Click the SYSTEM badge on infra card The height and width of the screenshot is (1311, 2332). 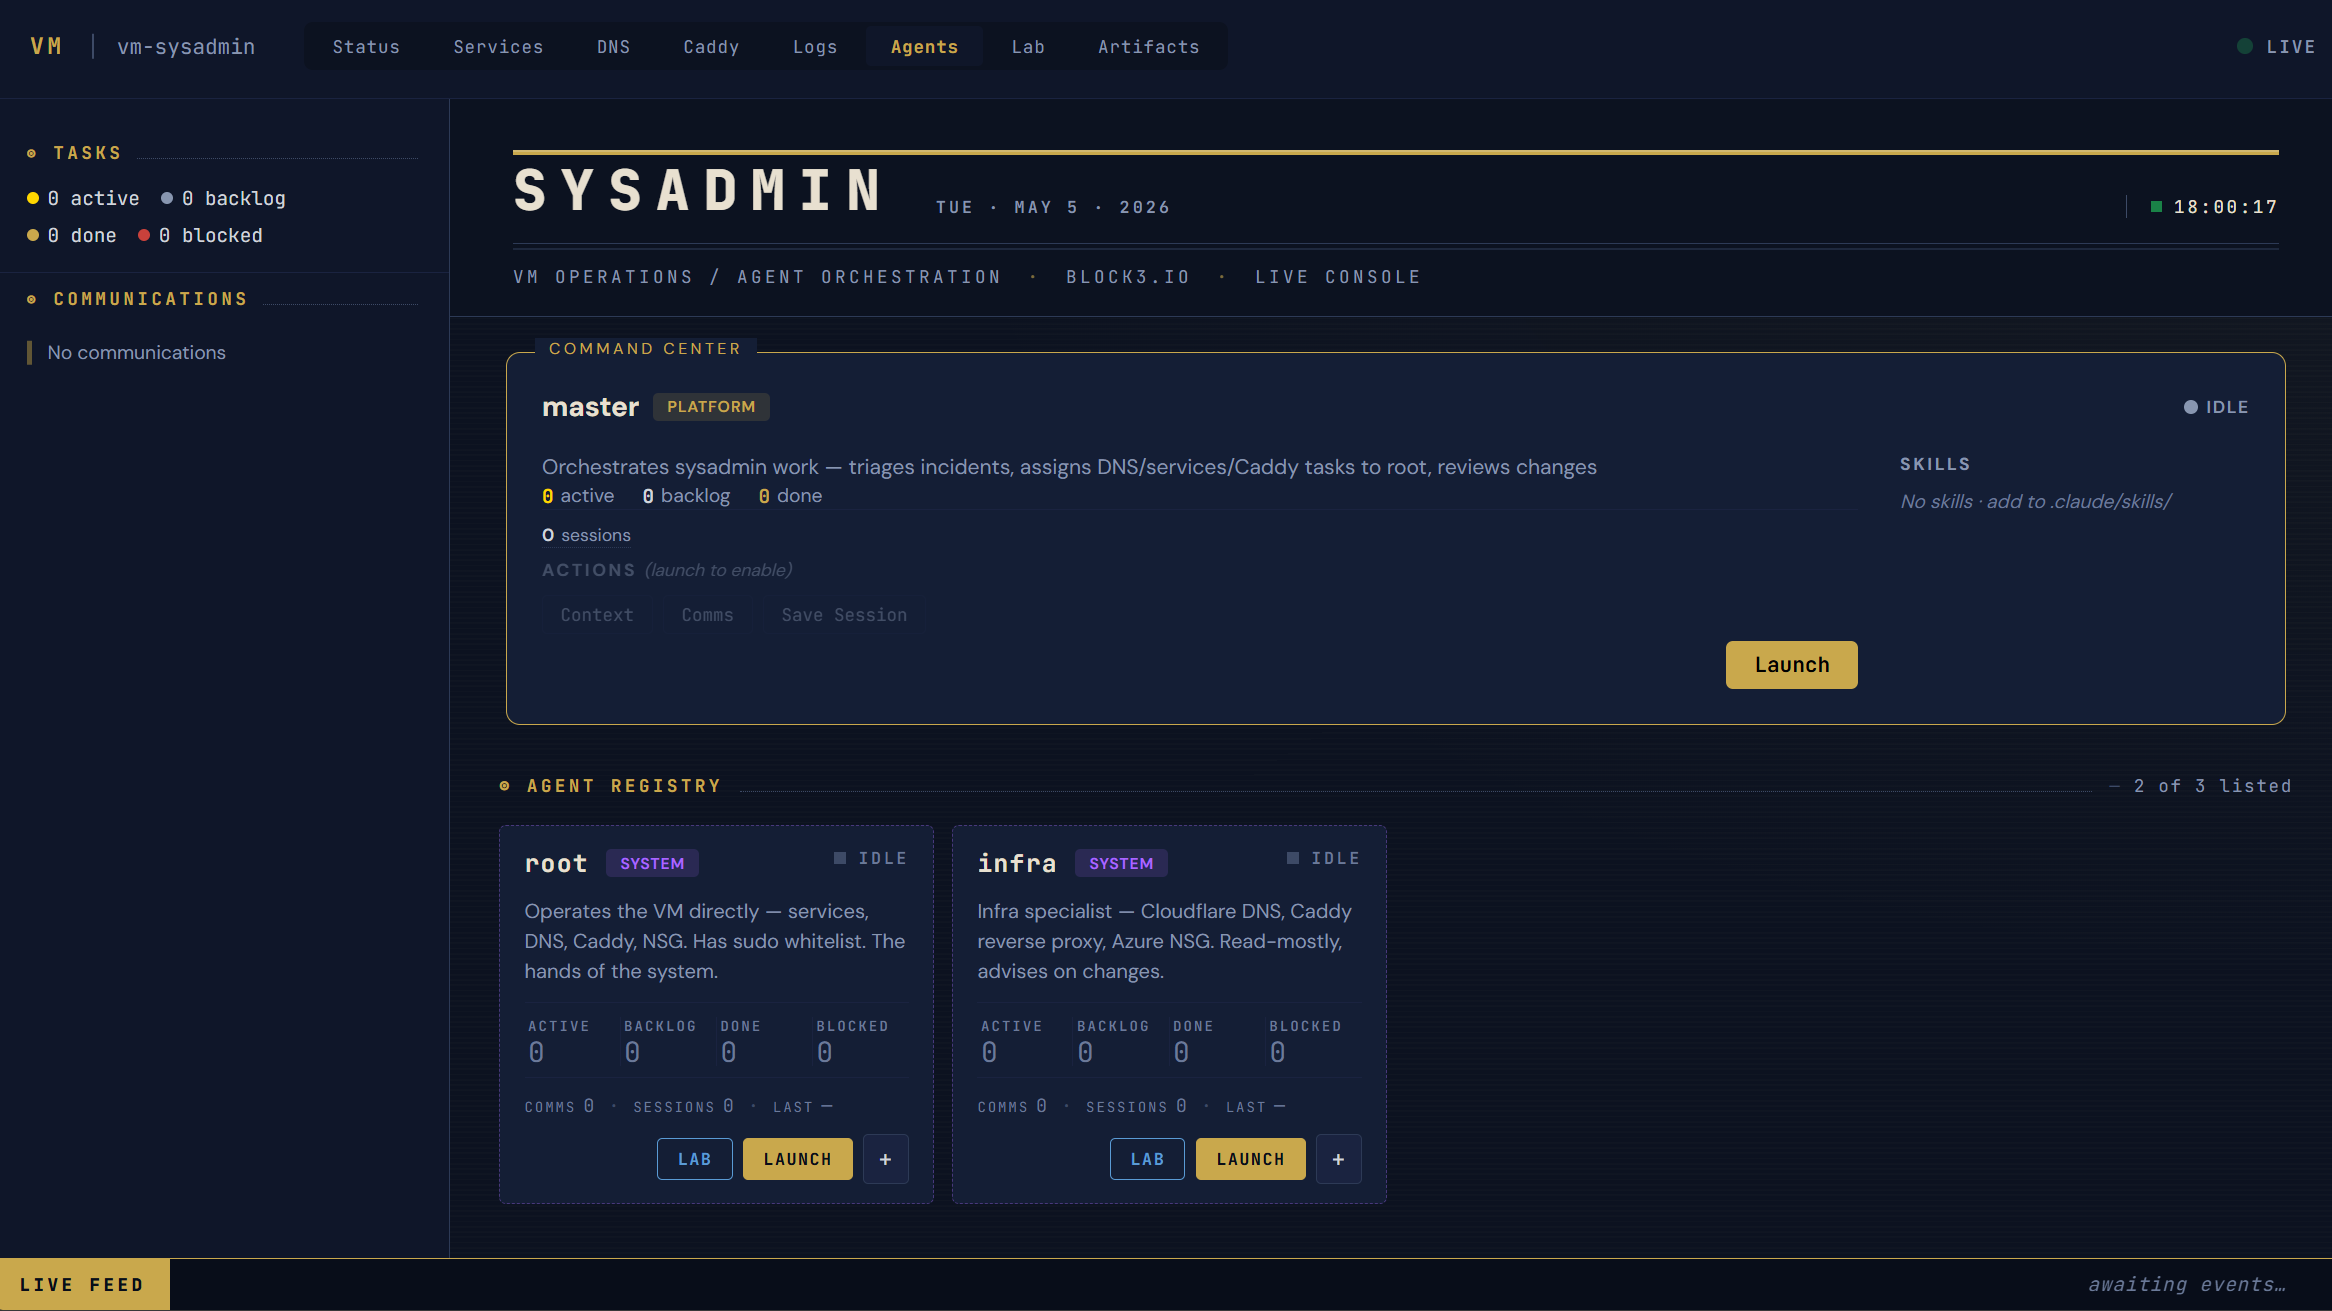tap(1121, 863)
